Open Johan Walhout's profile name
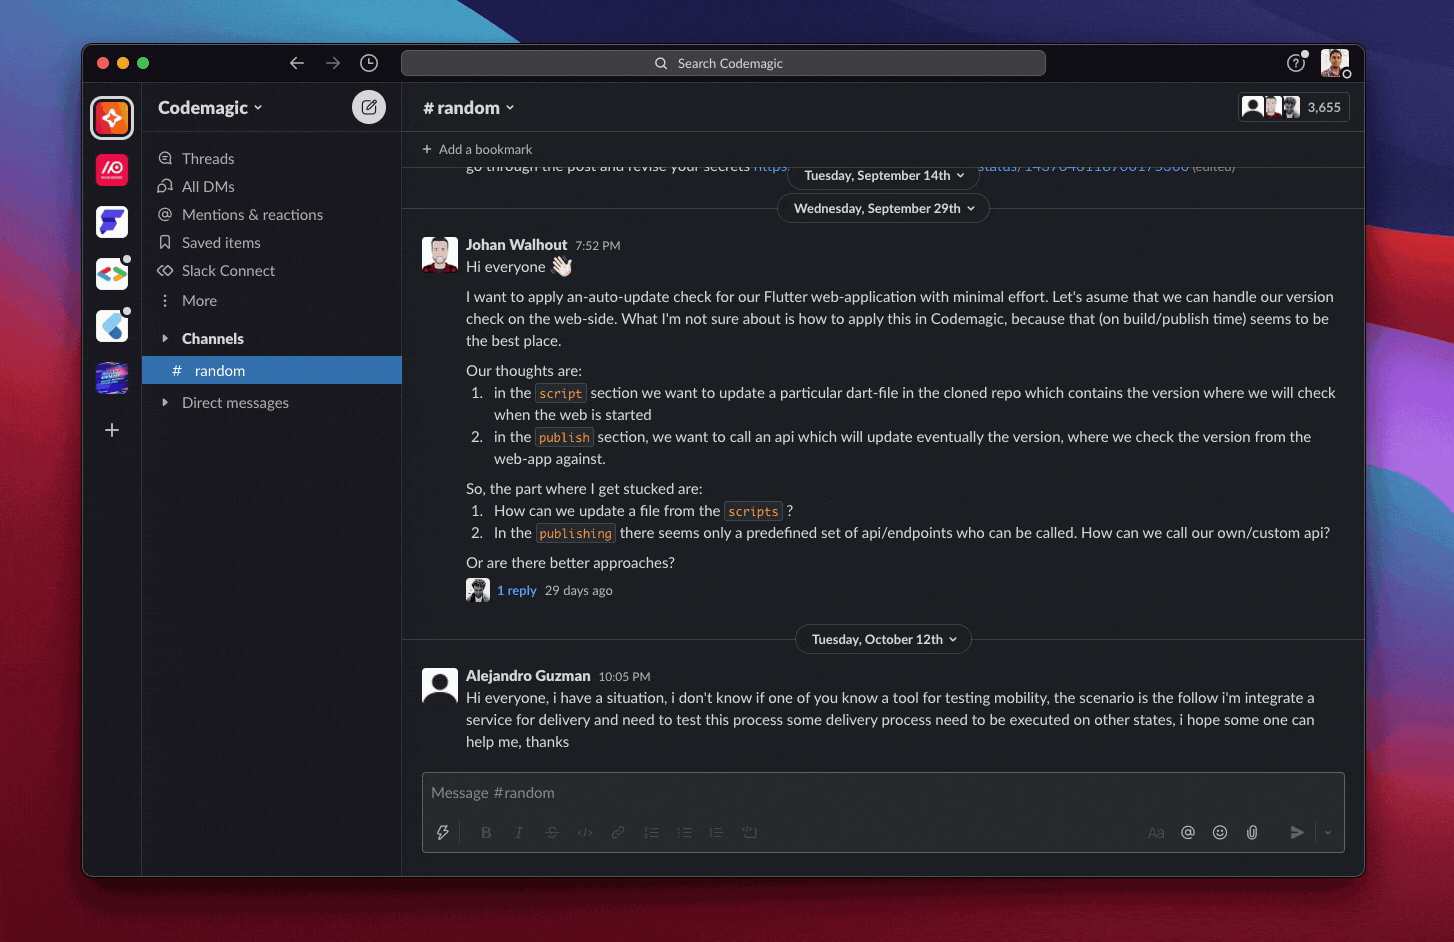Screen dimensions: 1454x942 click(516, 245)
